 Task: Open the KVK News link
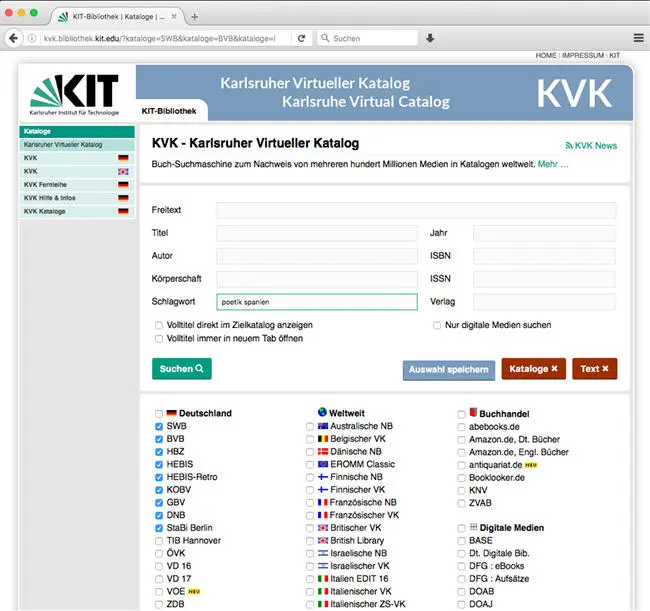coord(596,145)
